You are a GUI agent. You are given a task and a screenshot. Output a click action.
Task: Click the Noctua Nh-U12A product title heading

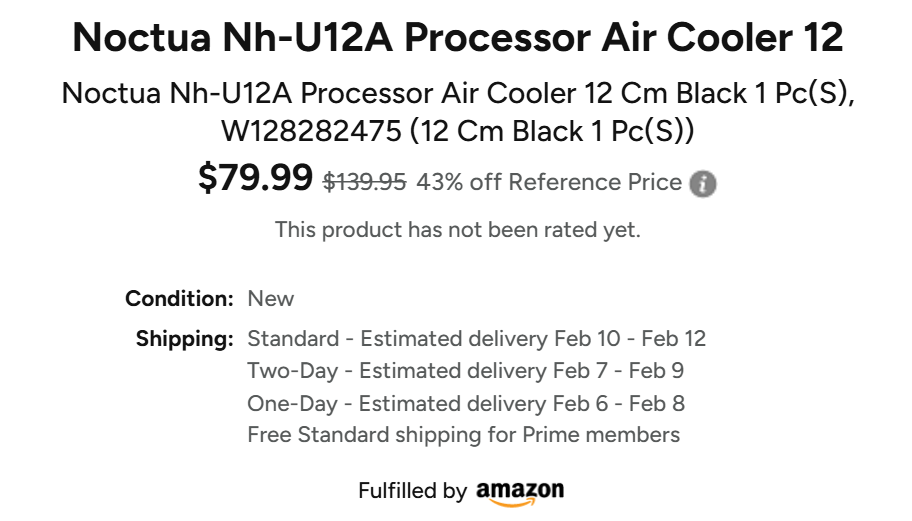(x=458, y=39)
